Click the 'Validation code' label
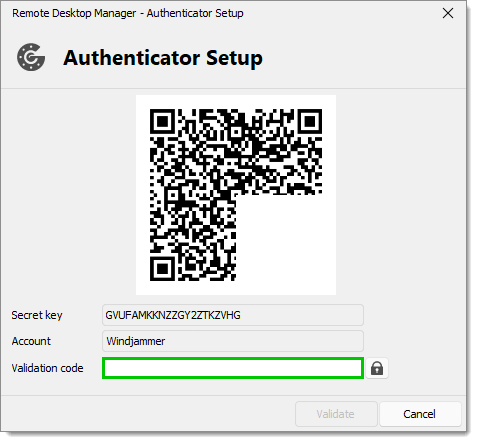477x442 pixels. click(47, 368)
